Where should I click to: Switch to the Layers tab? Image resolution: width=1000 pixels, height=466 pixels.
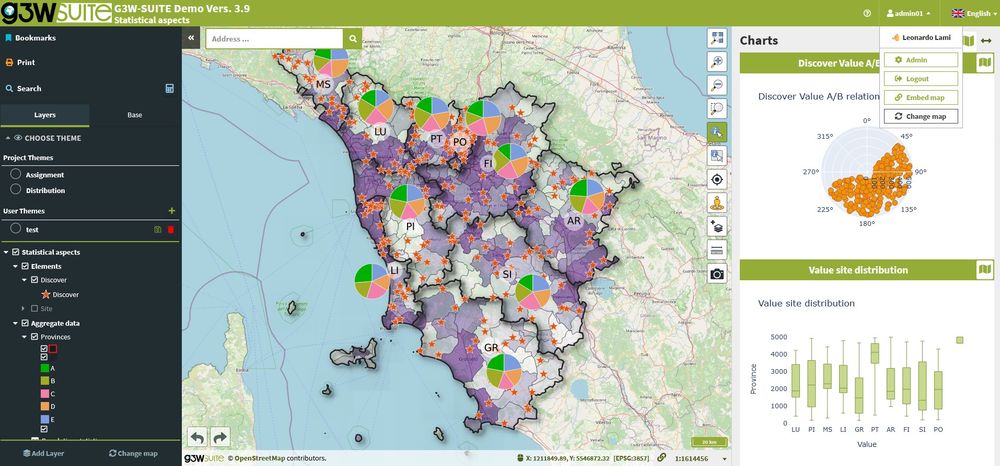[x=45, y=115]
